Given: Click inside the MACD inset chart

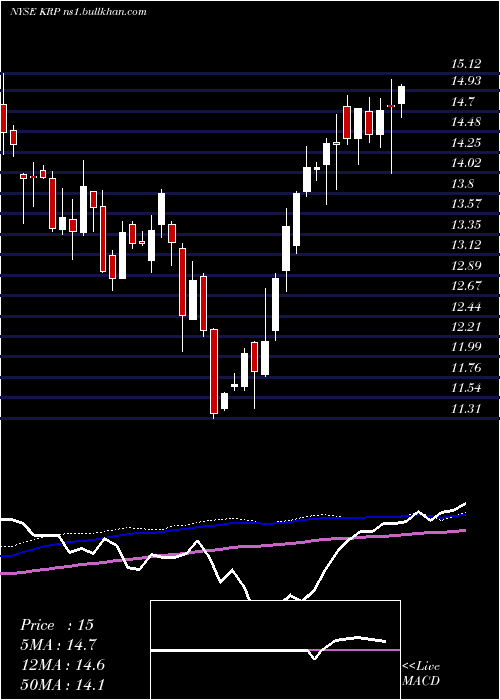Looking at the screenshot, I should coord(275,650).
